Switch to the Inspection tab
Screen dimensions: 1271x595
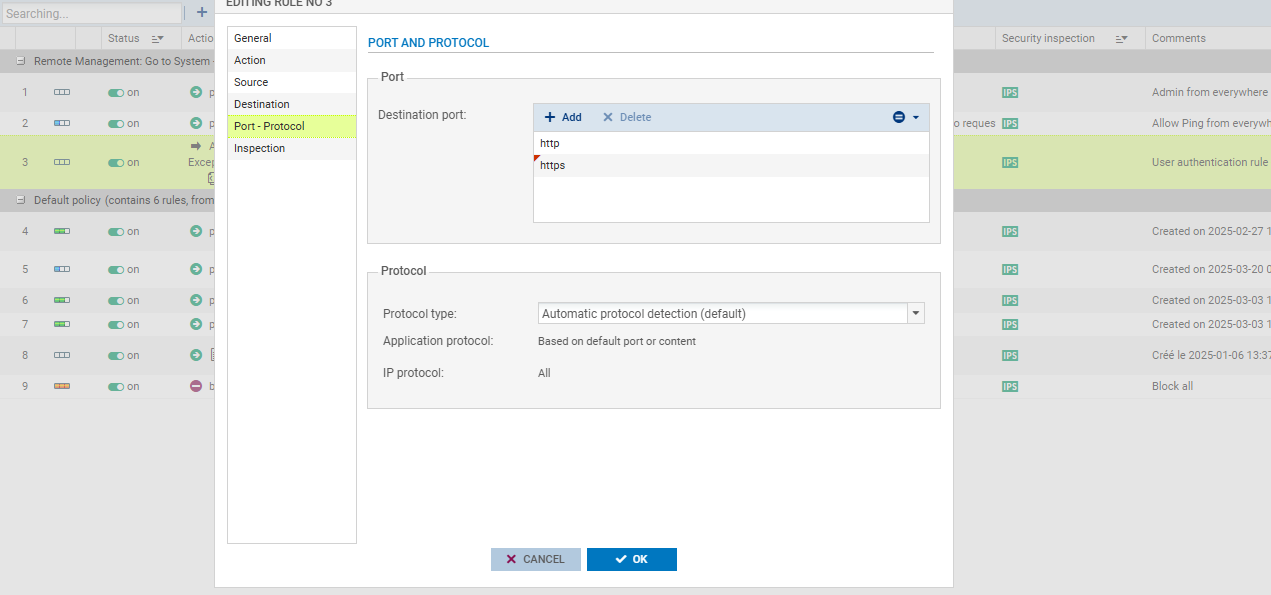(x=259, y=149)
